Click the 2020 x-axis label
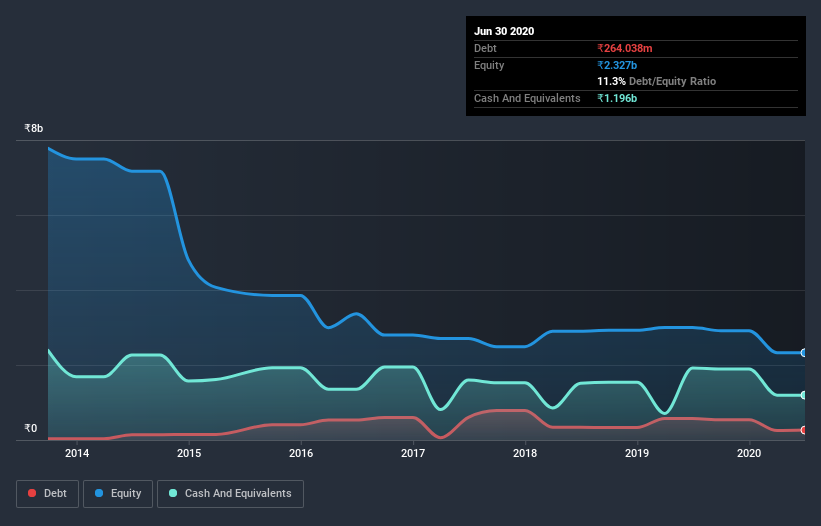The width and height of the screenshot is (821, 526). (749, 453)
